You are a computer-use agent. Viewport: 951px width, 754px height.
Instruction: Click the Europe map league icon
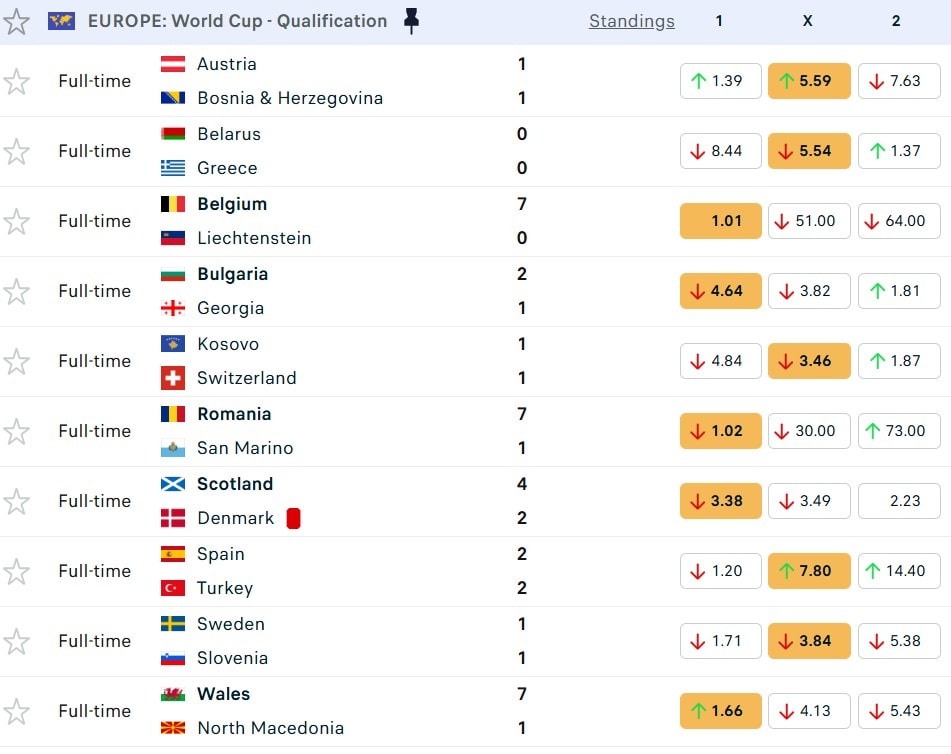61,21
